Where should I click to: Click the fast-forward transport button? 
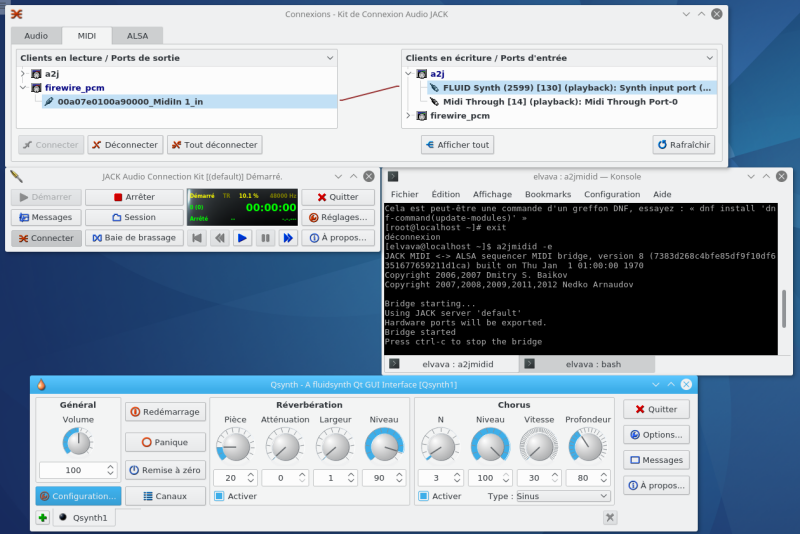coord(288,238)
